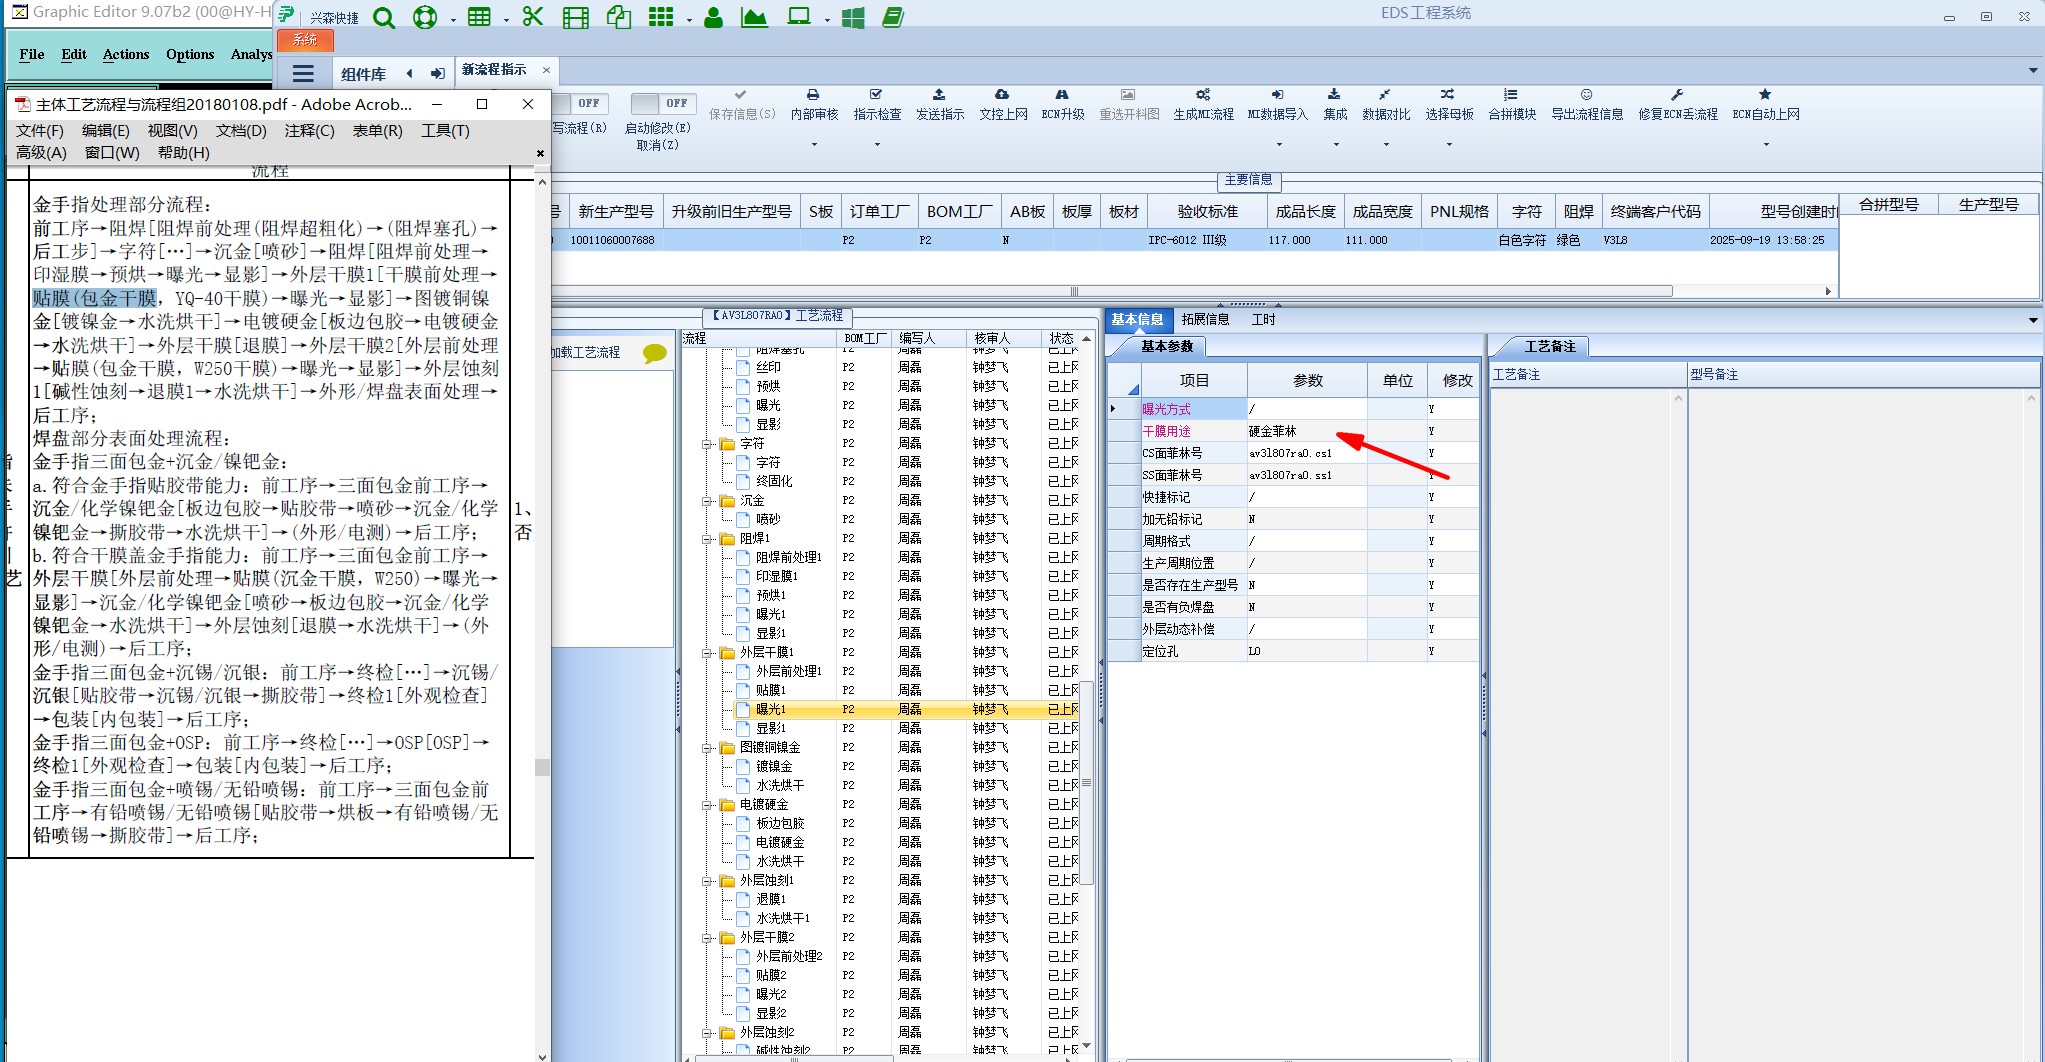The height and width of the screenshot is (1062, 2045).
Task: Open the 工具(T) menu in Acrobat
Action: coord(445,131)
